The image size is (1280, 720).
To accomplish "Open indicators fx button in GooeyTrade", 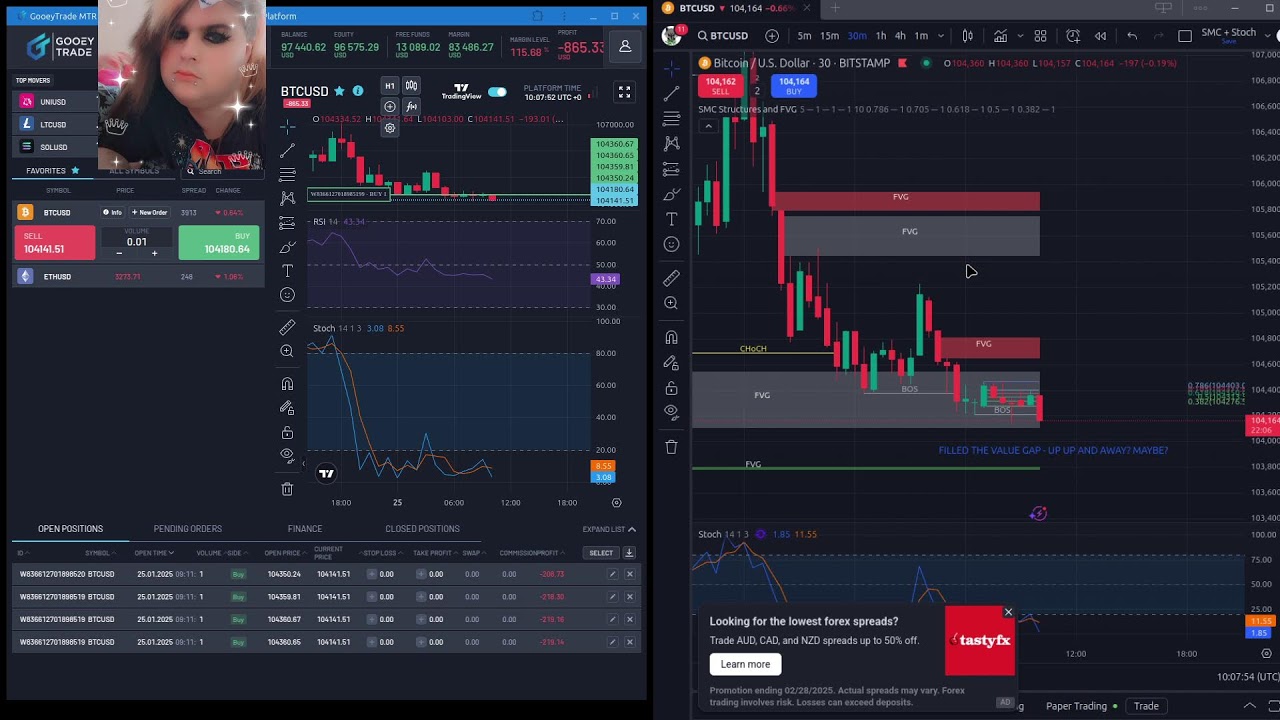I will [x=411, y=107].
